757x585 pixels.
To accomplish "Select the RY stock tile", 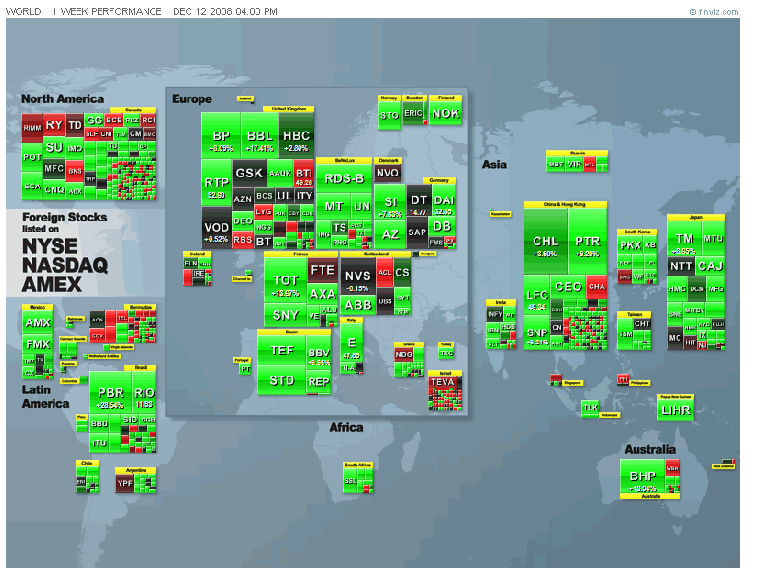I will pos(54,125).
